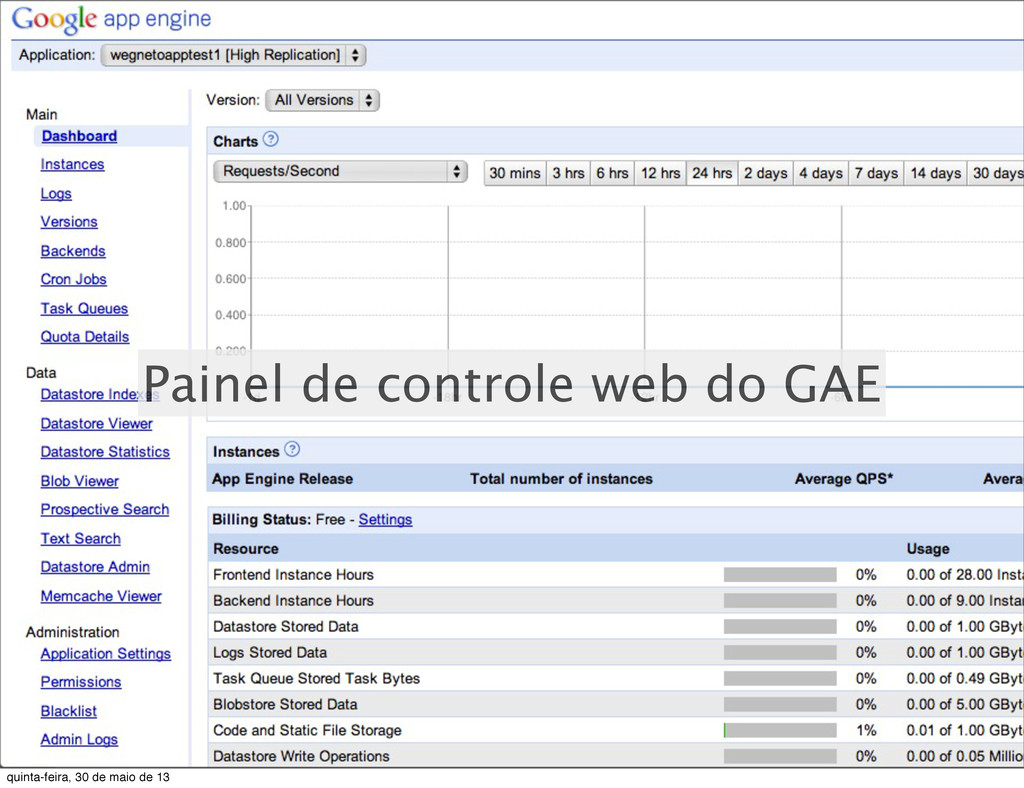Click the Total number of instances header
1024x788 pixels.
[561, 479]
